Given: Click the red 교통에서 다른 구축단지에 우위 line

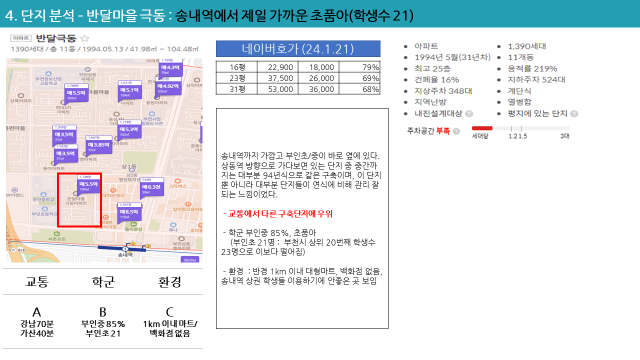Looking at the screenshot, I should point(278,213).
